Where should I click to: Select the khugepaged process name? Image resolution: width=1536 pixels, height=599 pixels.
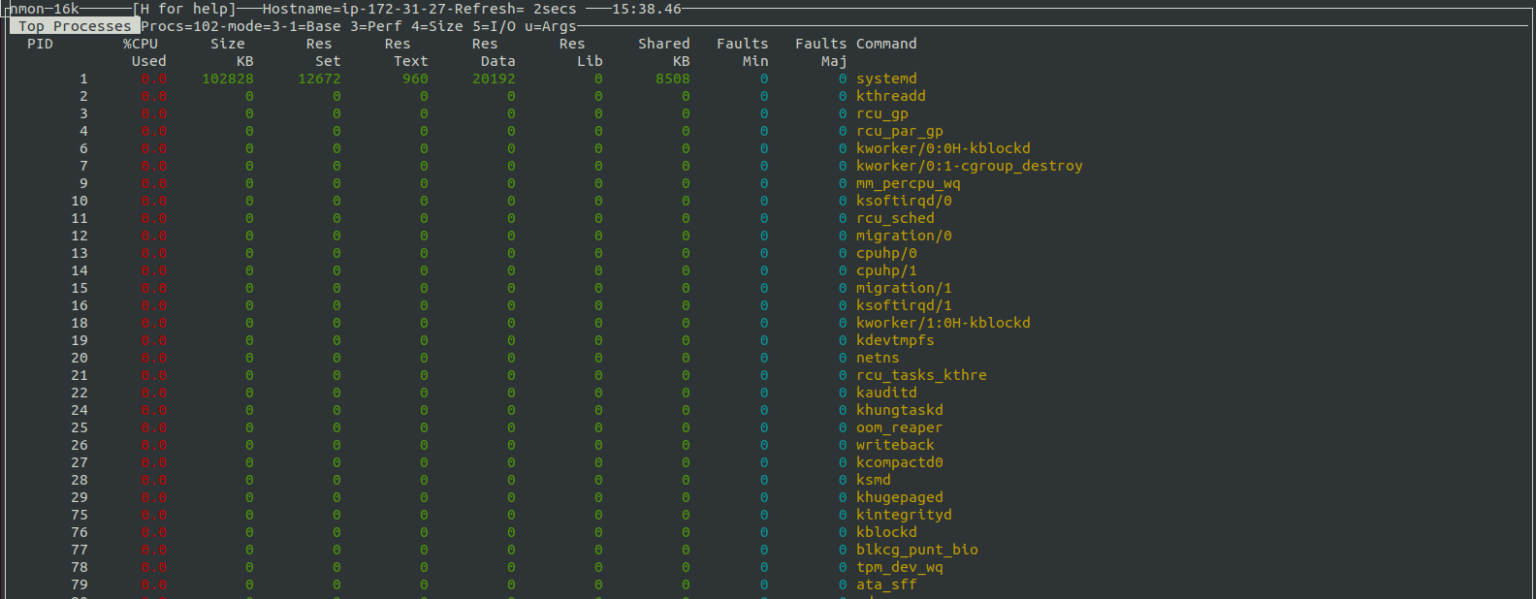[x=899, y=497]
